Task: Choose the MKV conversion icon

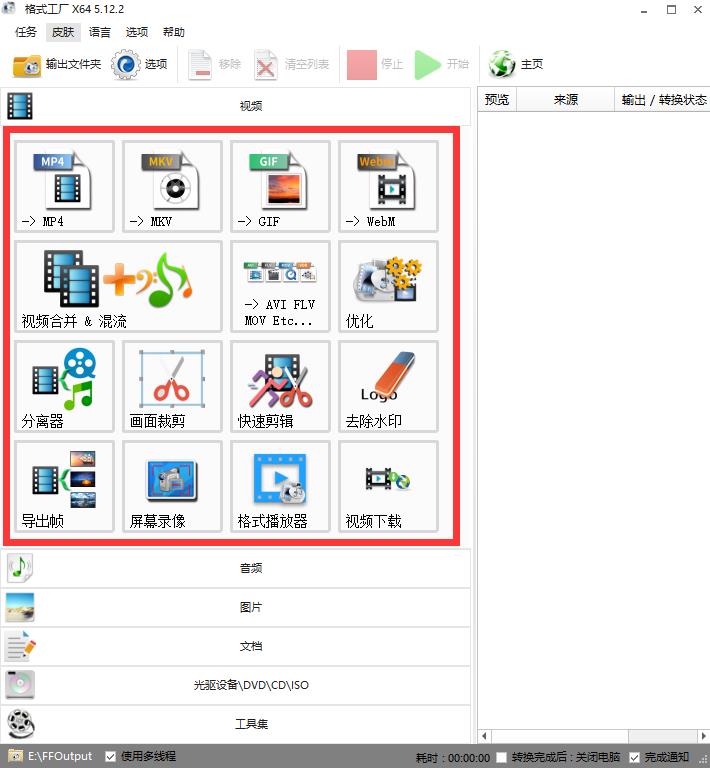Action: pyautogui.click(x=172, y=187)
